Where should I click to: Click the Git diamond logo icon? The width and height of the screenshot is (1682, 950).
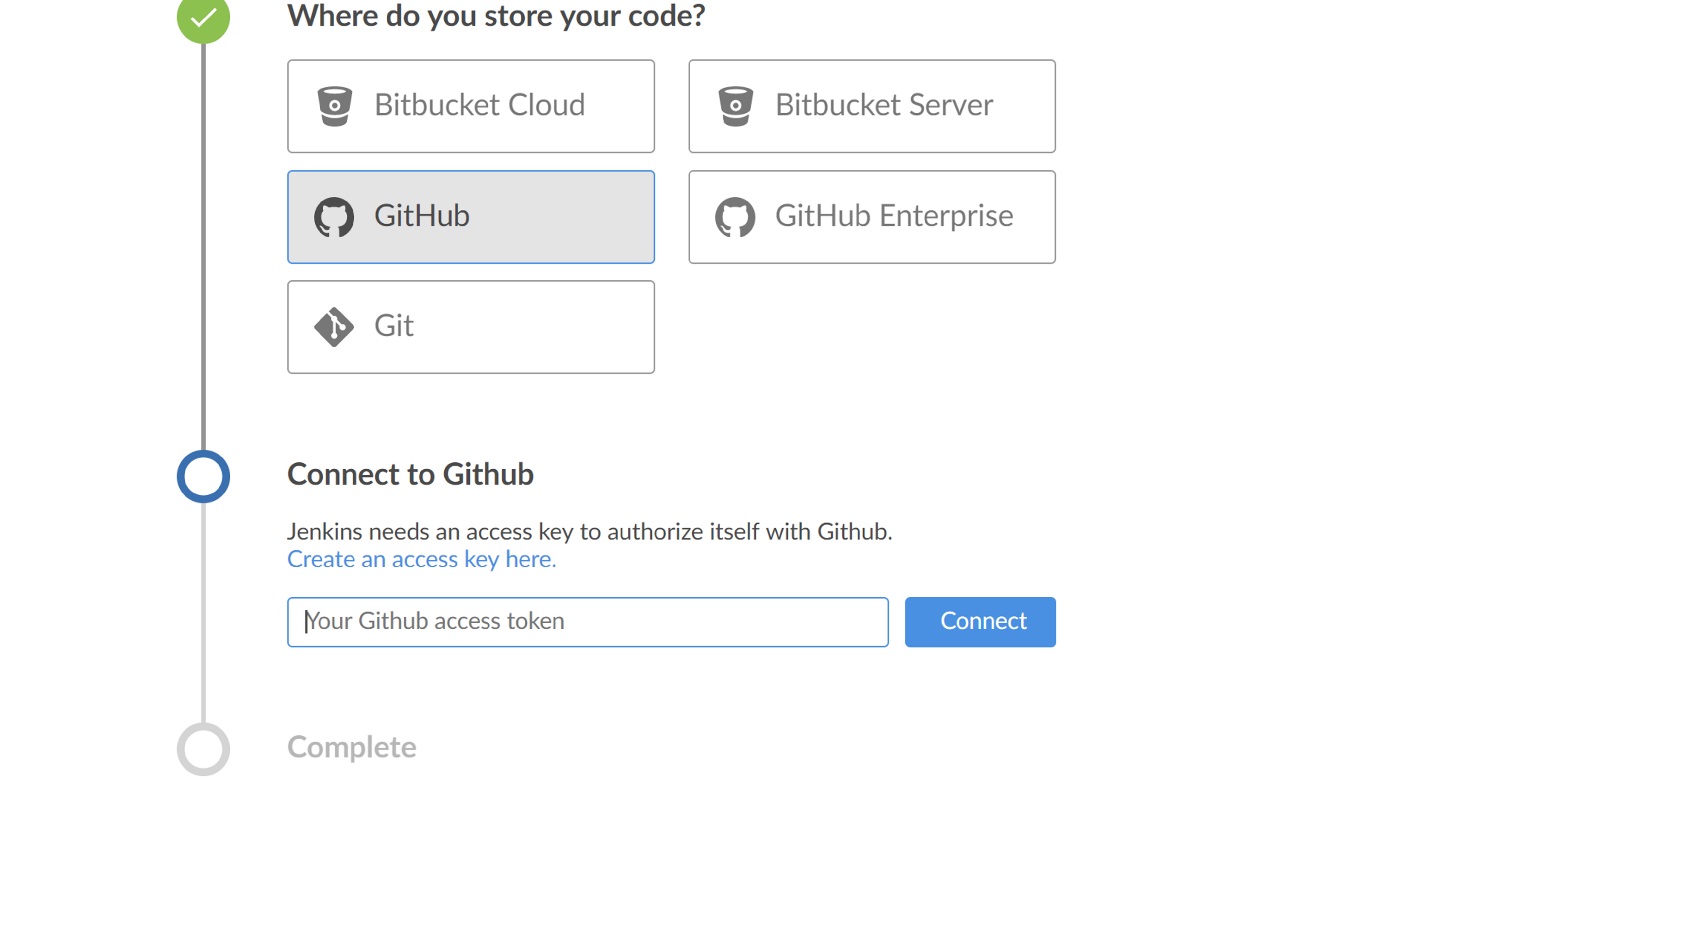coord(334,327)
